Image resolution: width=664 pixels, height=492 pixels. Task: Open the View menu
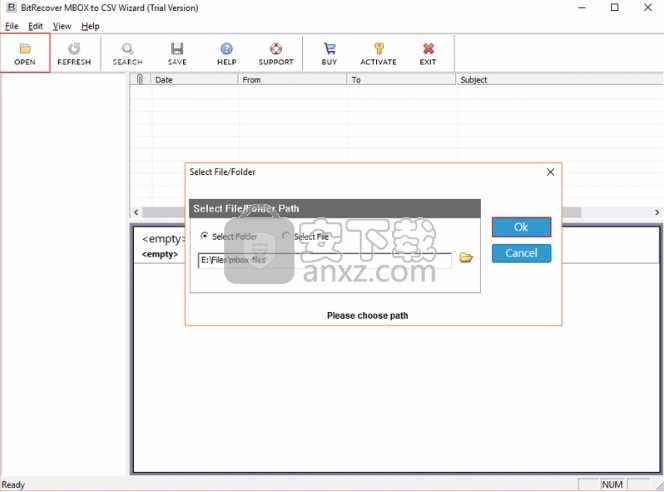point(62,26)
